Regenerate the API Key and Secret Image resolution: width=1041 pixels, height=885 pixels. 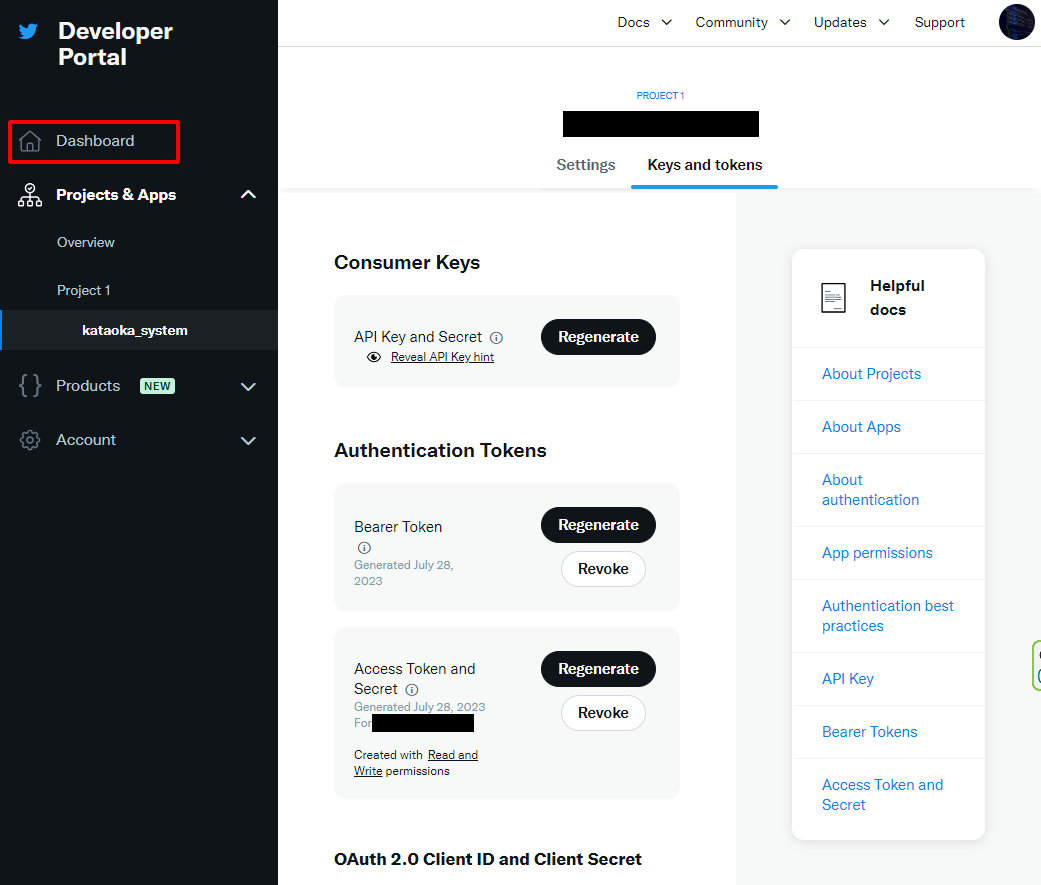(598, 337)
